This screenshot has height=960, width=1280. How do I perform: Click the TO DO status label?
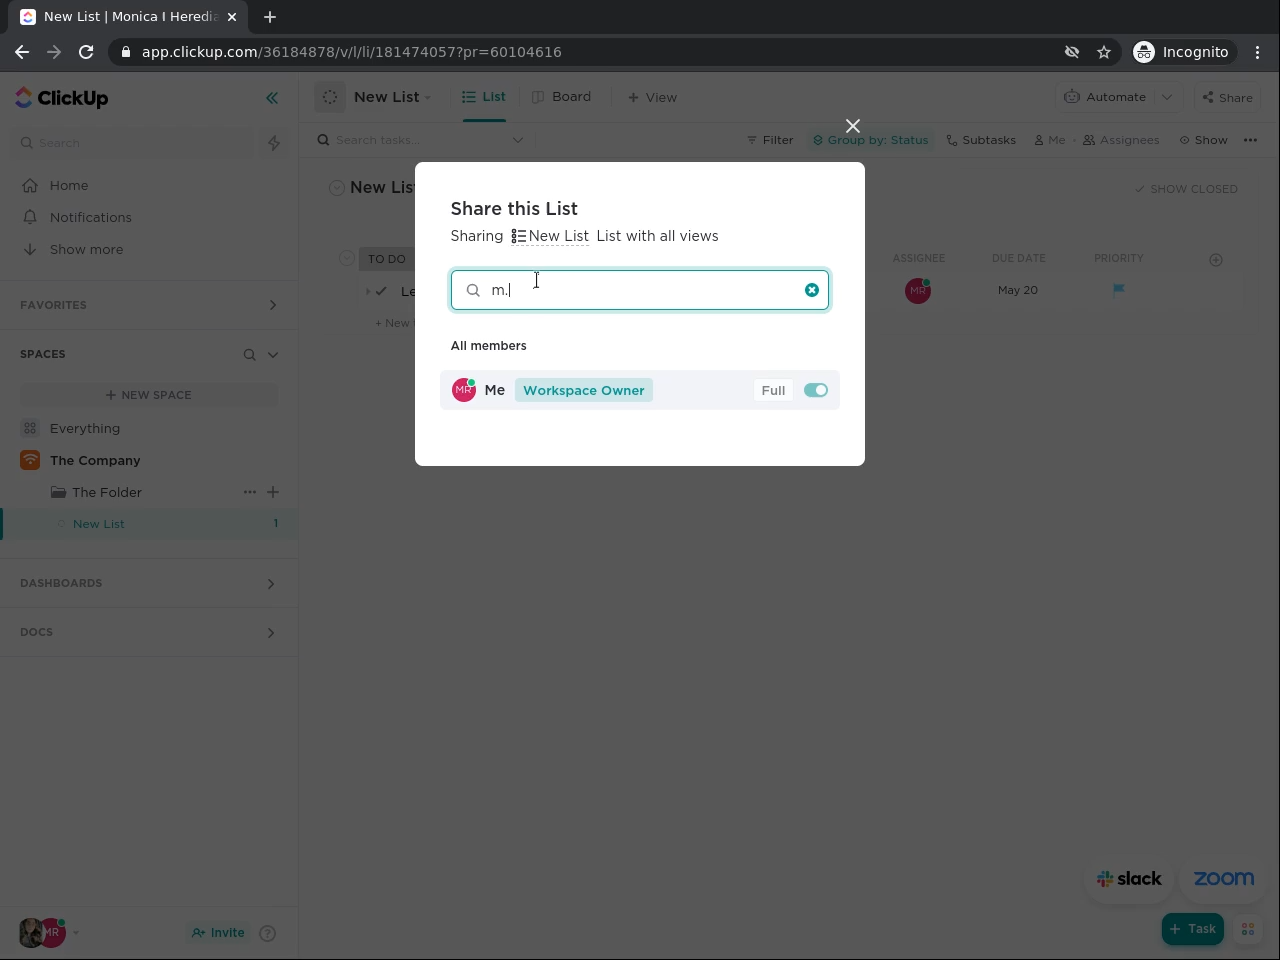pyautogui.click(x=387, y=259)
